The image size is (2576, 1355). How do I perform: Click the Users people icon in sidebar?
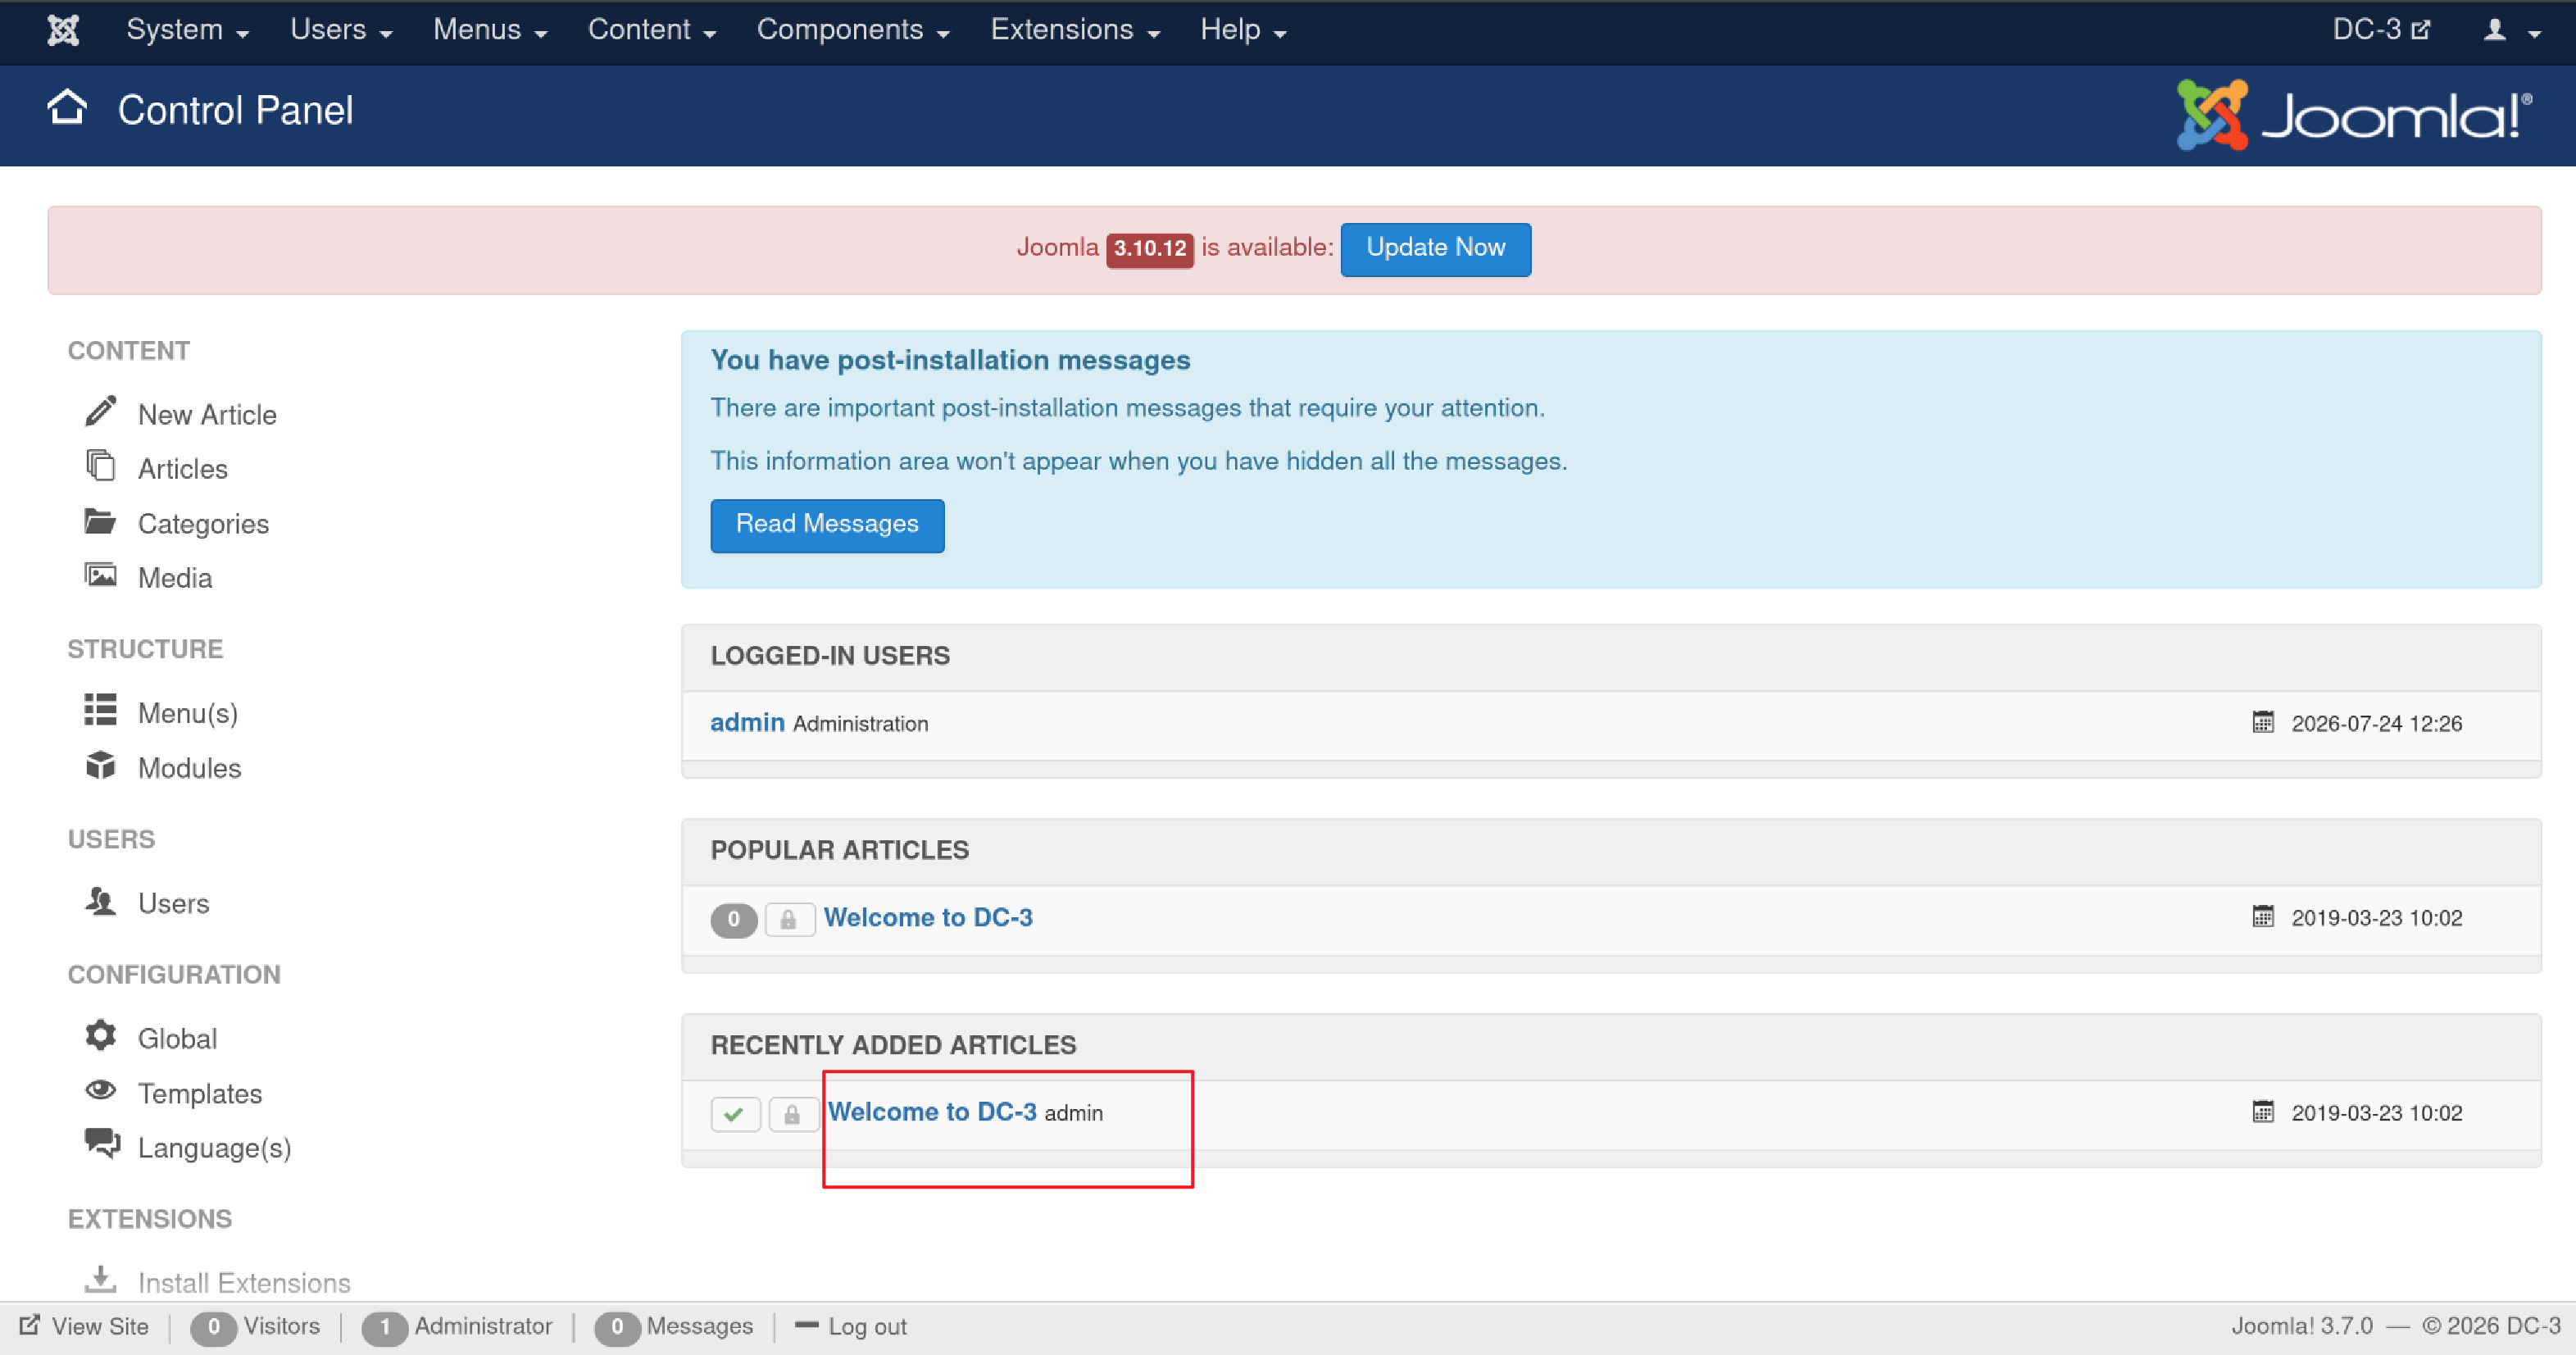point(100,901)
